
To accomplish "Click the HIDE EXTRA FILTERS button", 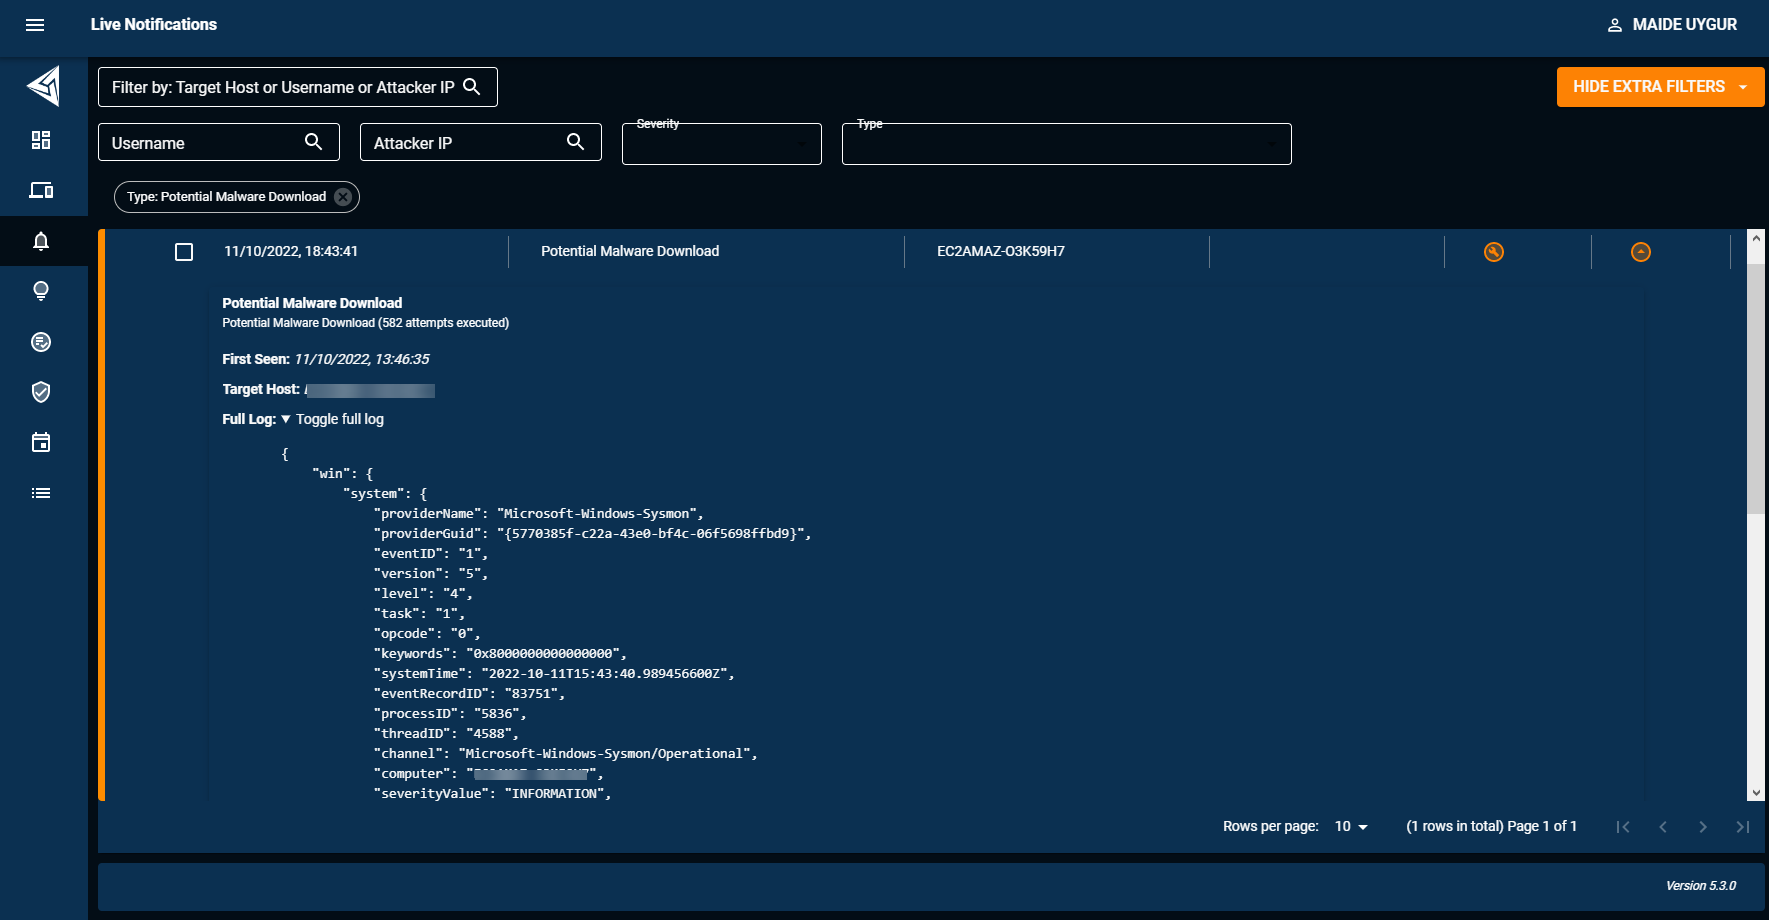I will pos(1660,87).
